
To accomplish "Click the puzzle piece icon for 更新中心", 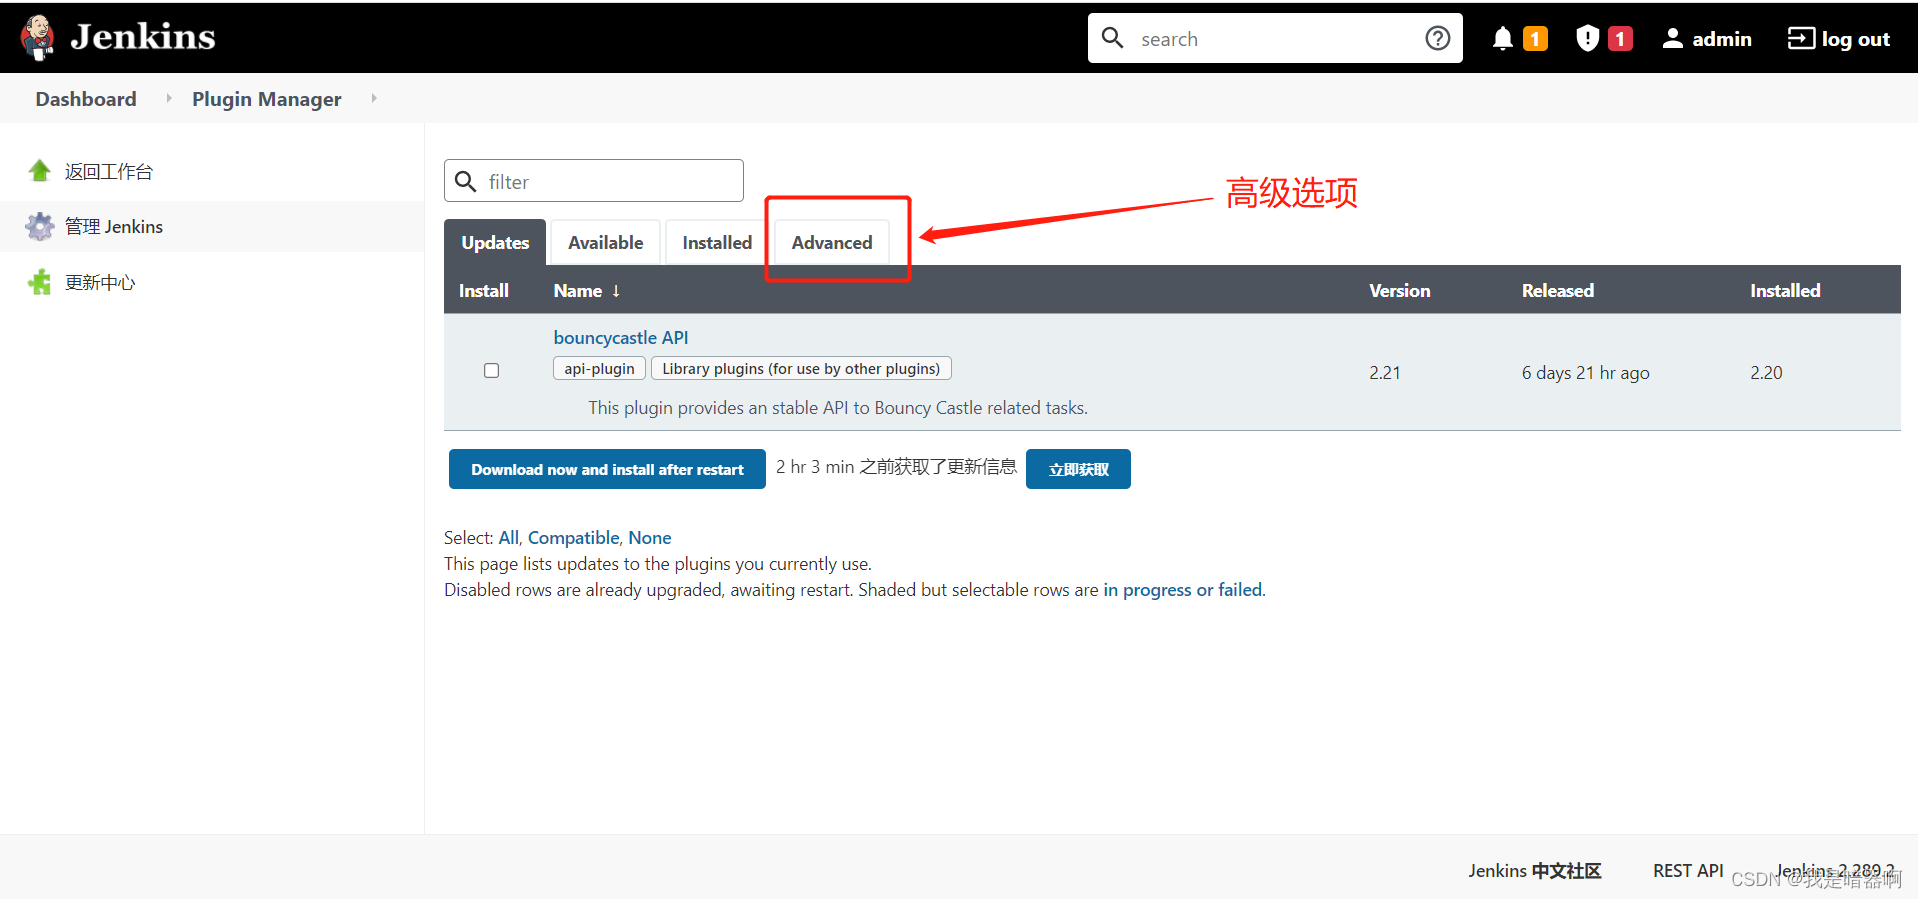I will (x=40, y=282).
